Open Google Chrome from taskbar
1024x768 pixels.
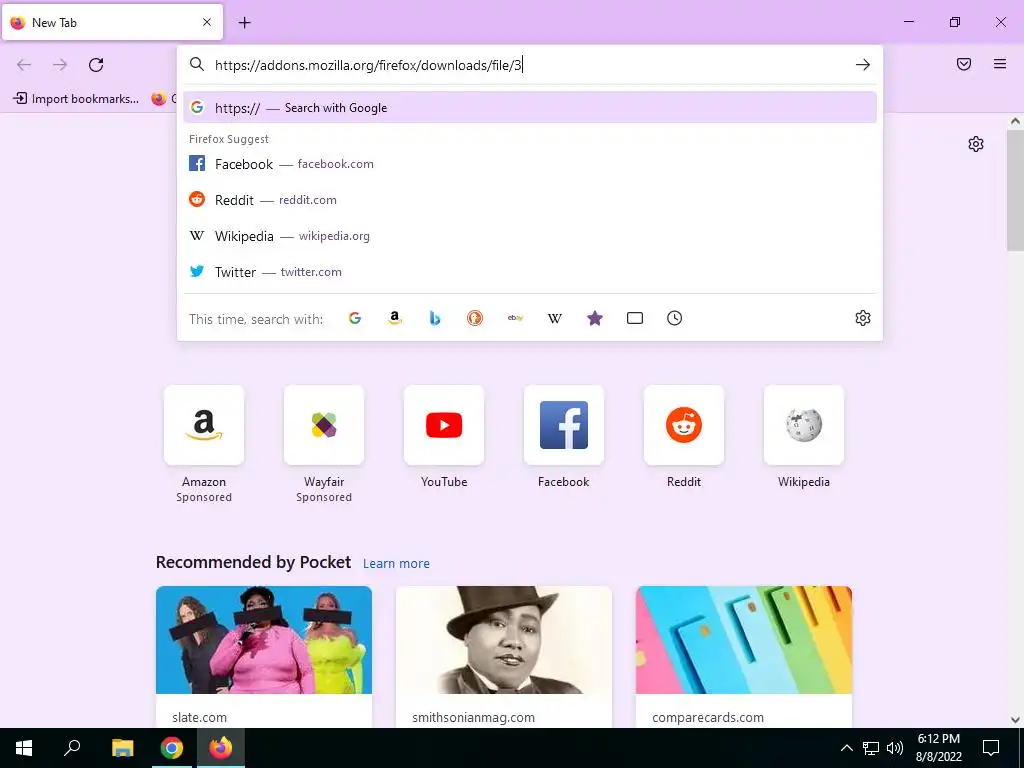(172, 748)
